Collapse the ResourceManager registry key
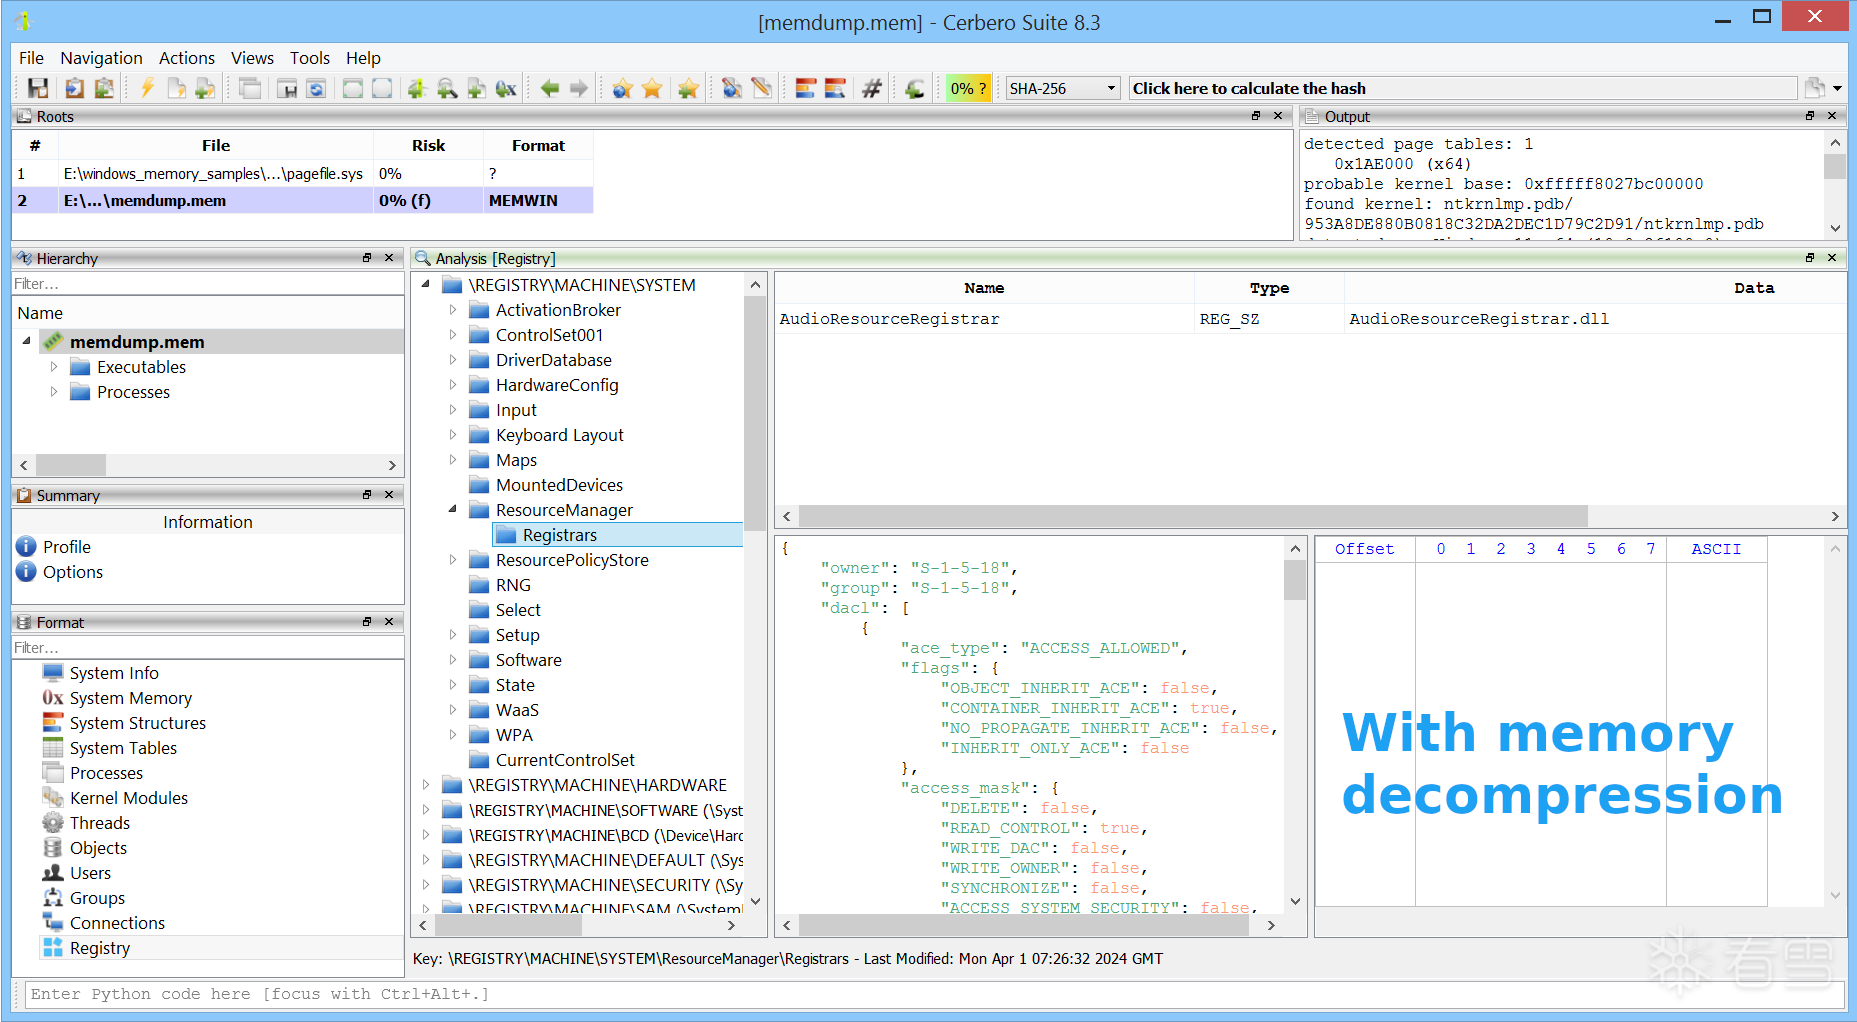Image resolution: width=1857 pixels, height=1022 pixels. (x=453, y=510)
